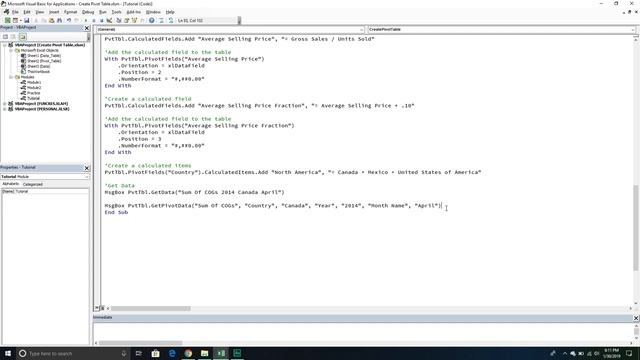Switch to the Alphabetic properties tab
The width and height of the screenshot is (640, 360).
pyautogui.click(x=11, y=184)
